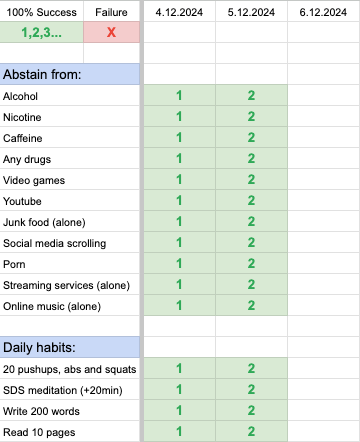This screenshot has width=360, height=442.
Task: Click the empty Youtube cell for 6.12.2024
Action: [x=323, y=201]
